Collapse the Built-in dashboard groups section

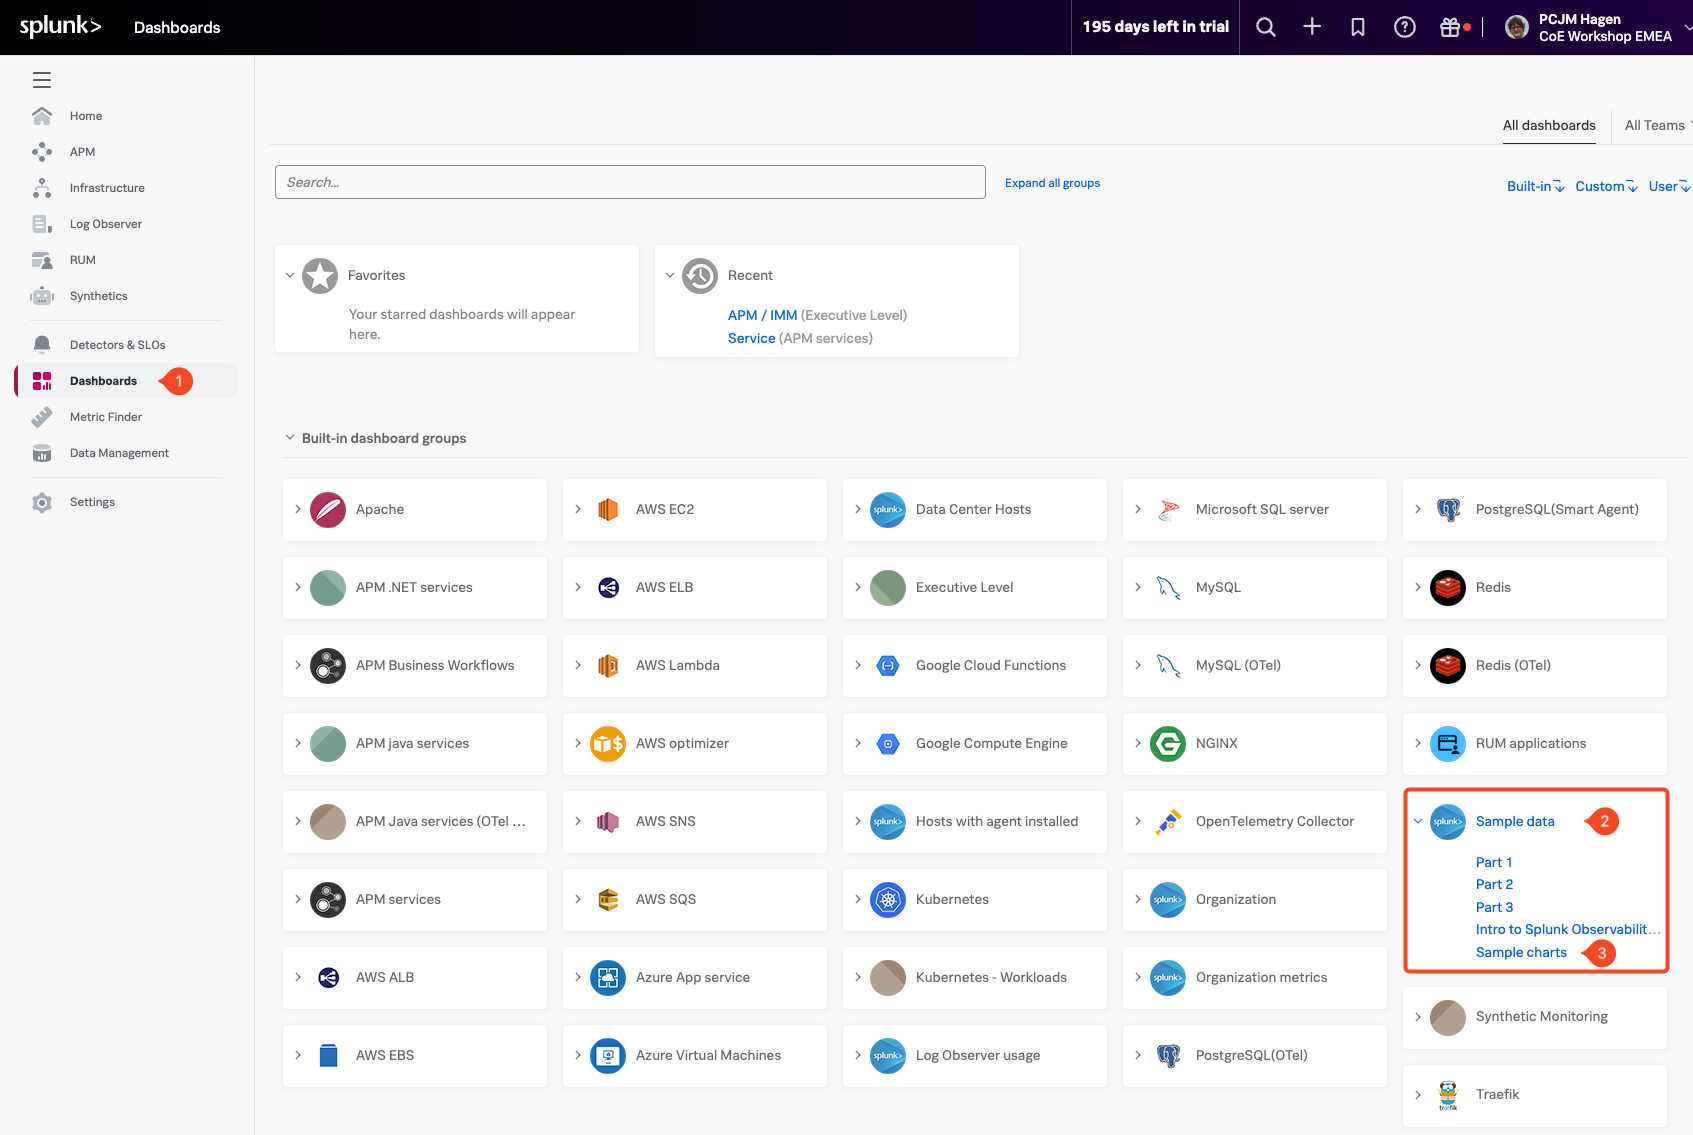[x=290, y=438]
